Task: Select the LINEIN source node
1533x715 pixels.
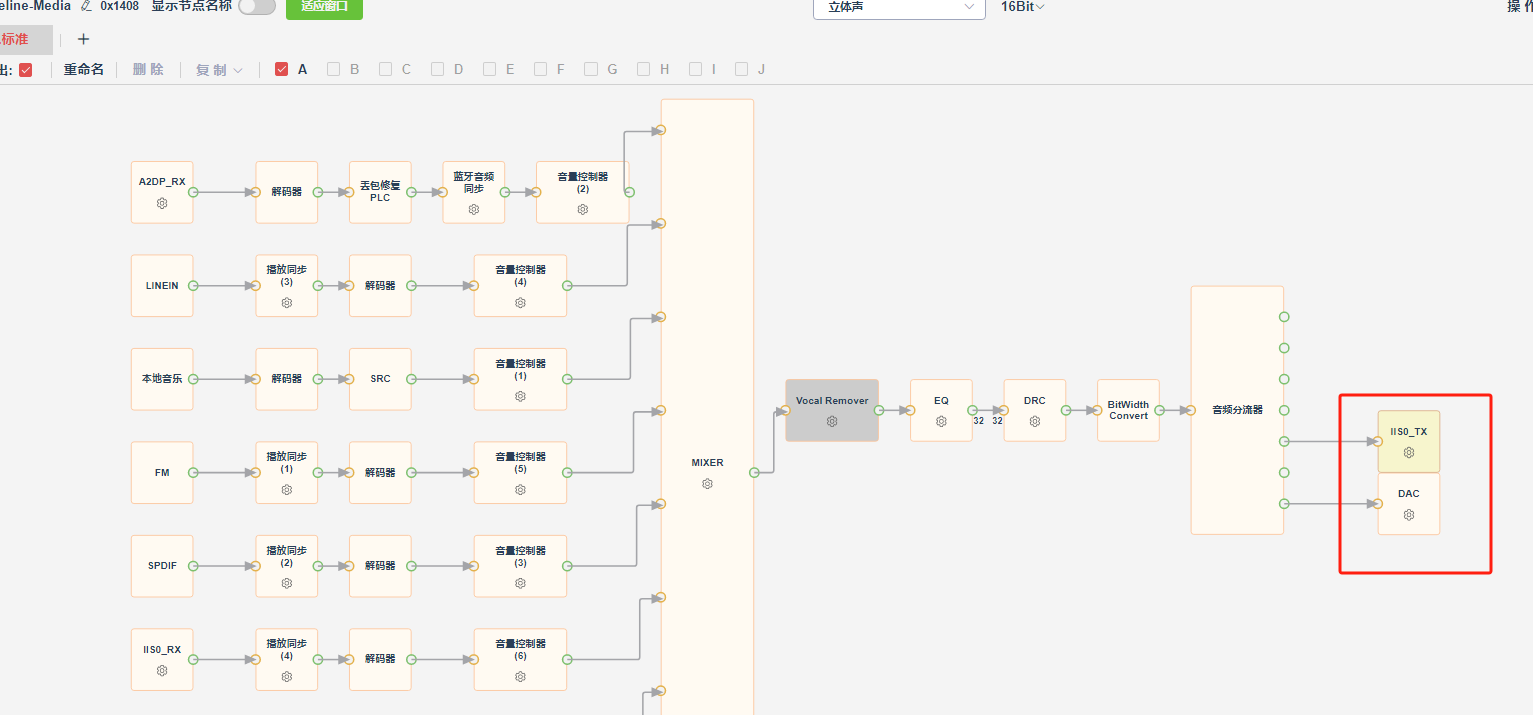Action: (162, 286)
